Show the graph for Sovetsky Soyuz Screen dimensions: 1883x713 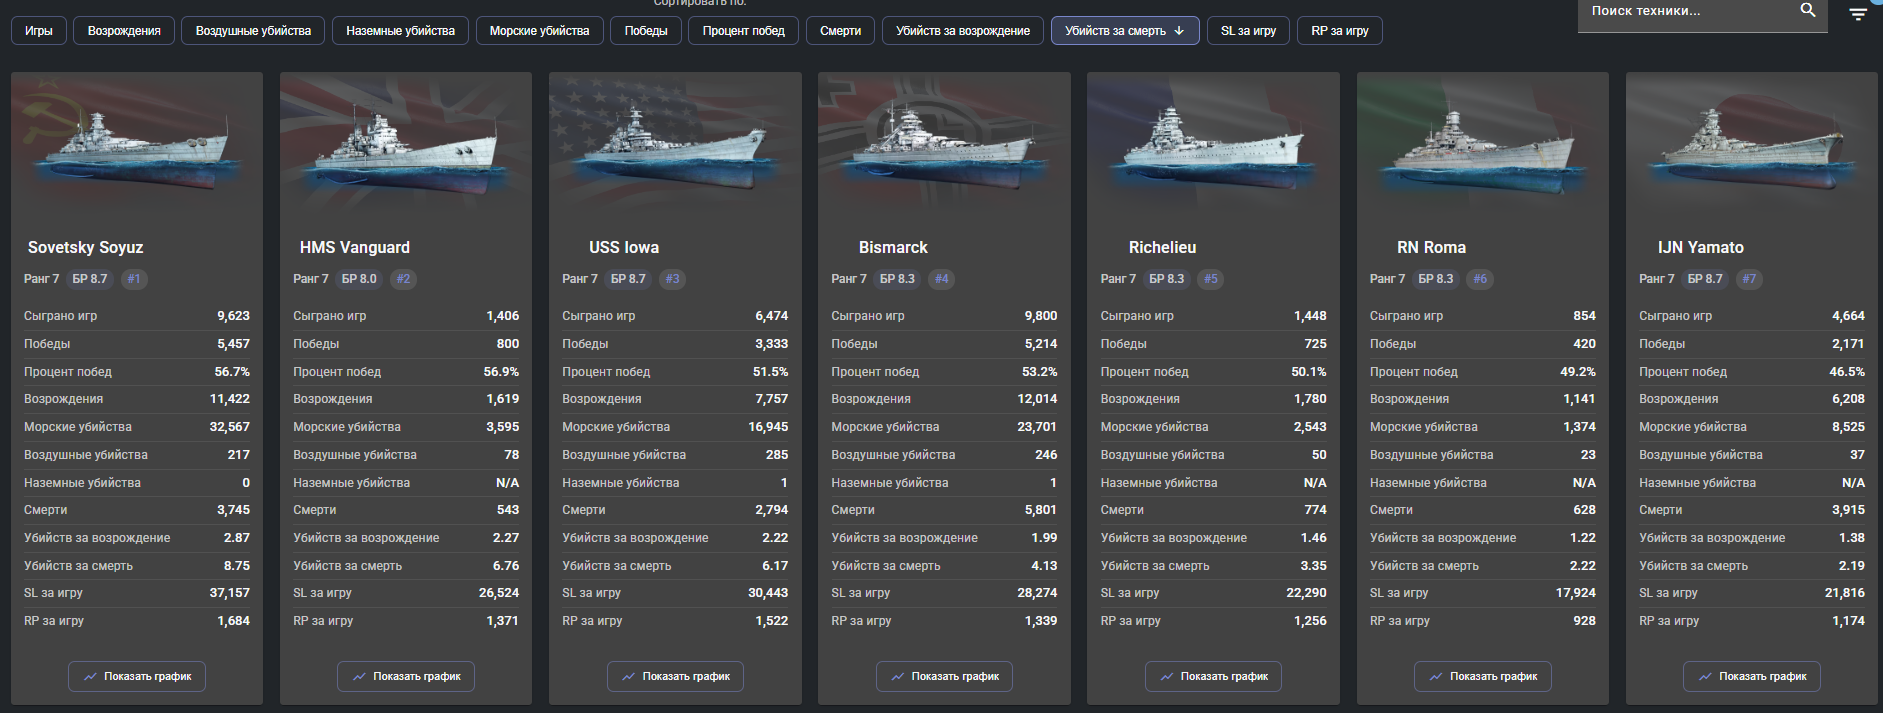pos(137,677)
